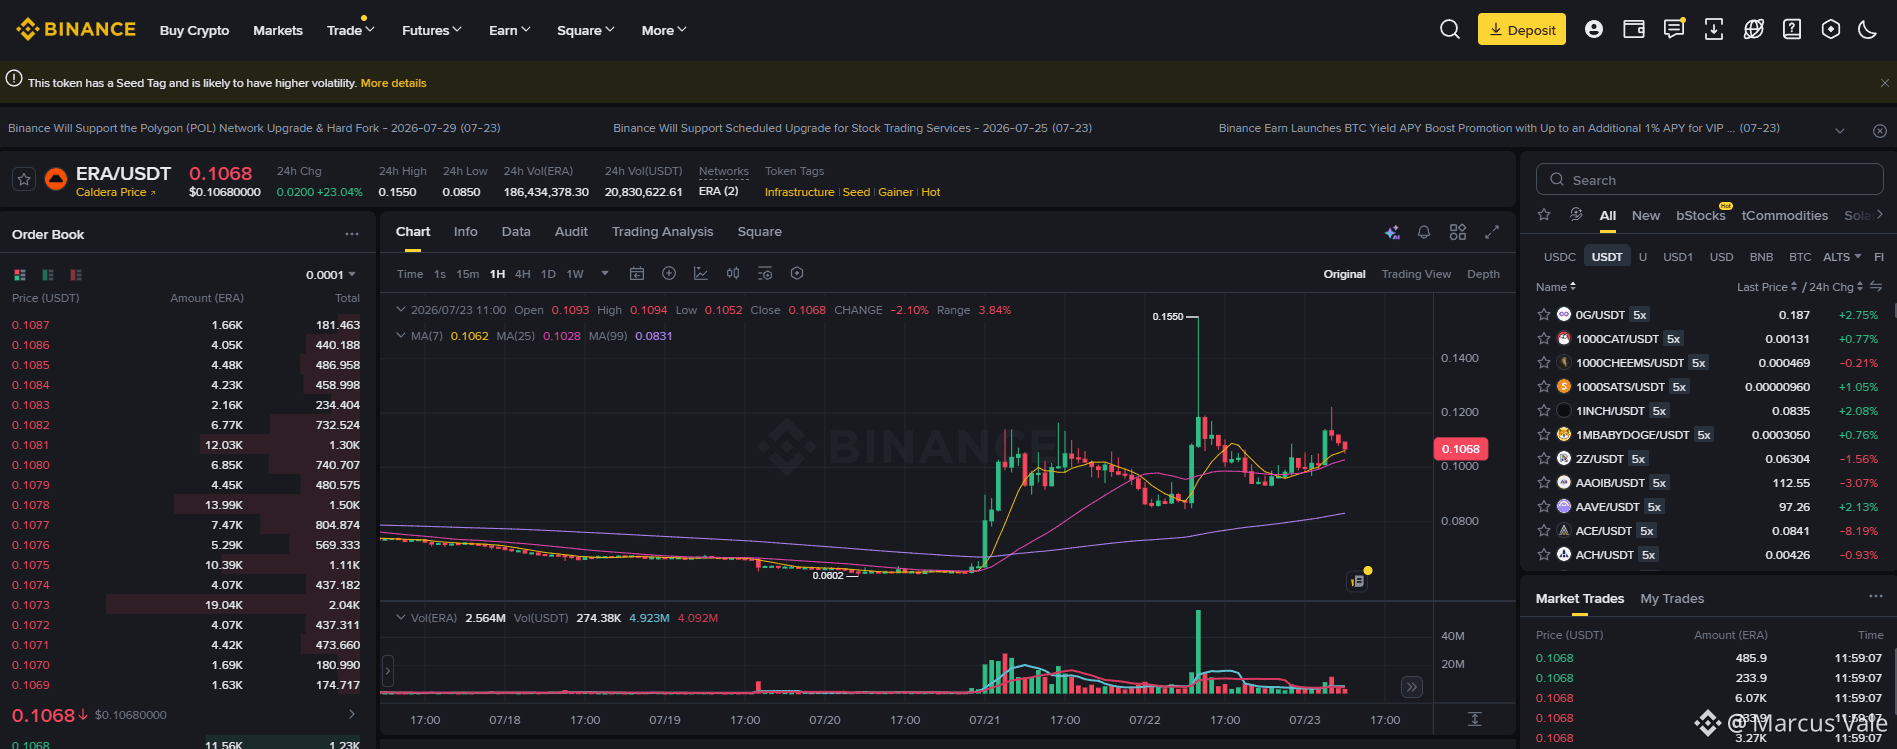Open the Futures menu dropdown
This screenshot has height=749, width=1897.
[x=432, y=30]
